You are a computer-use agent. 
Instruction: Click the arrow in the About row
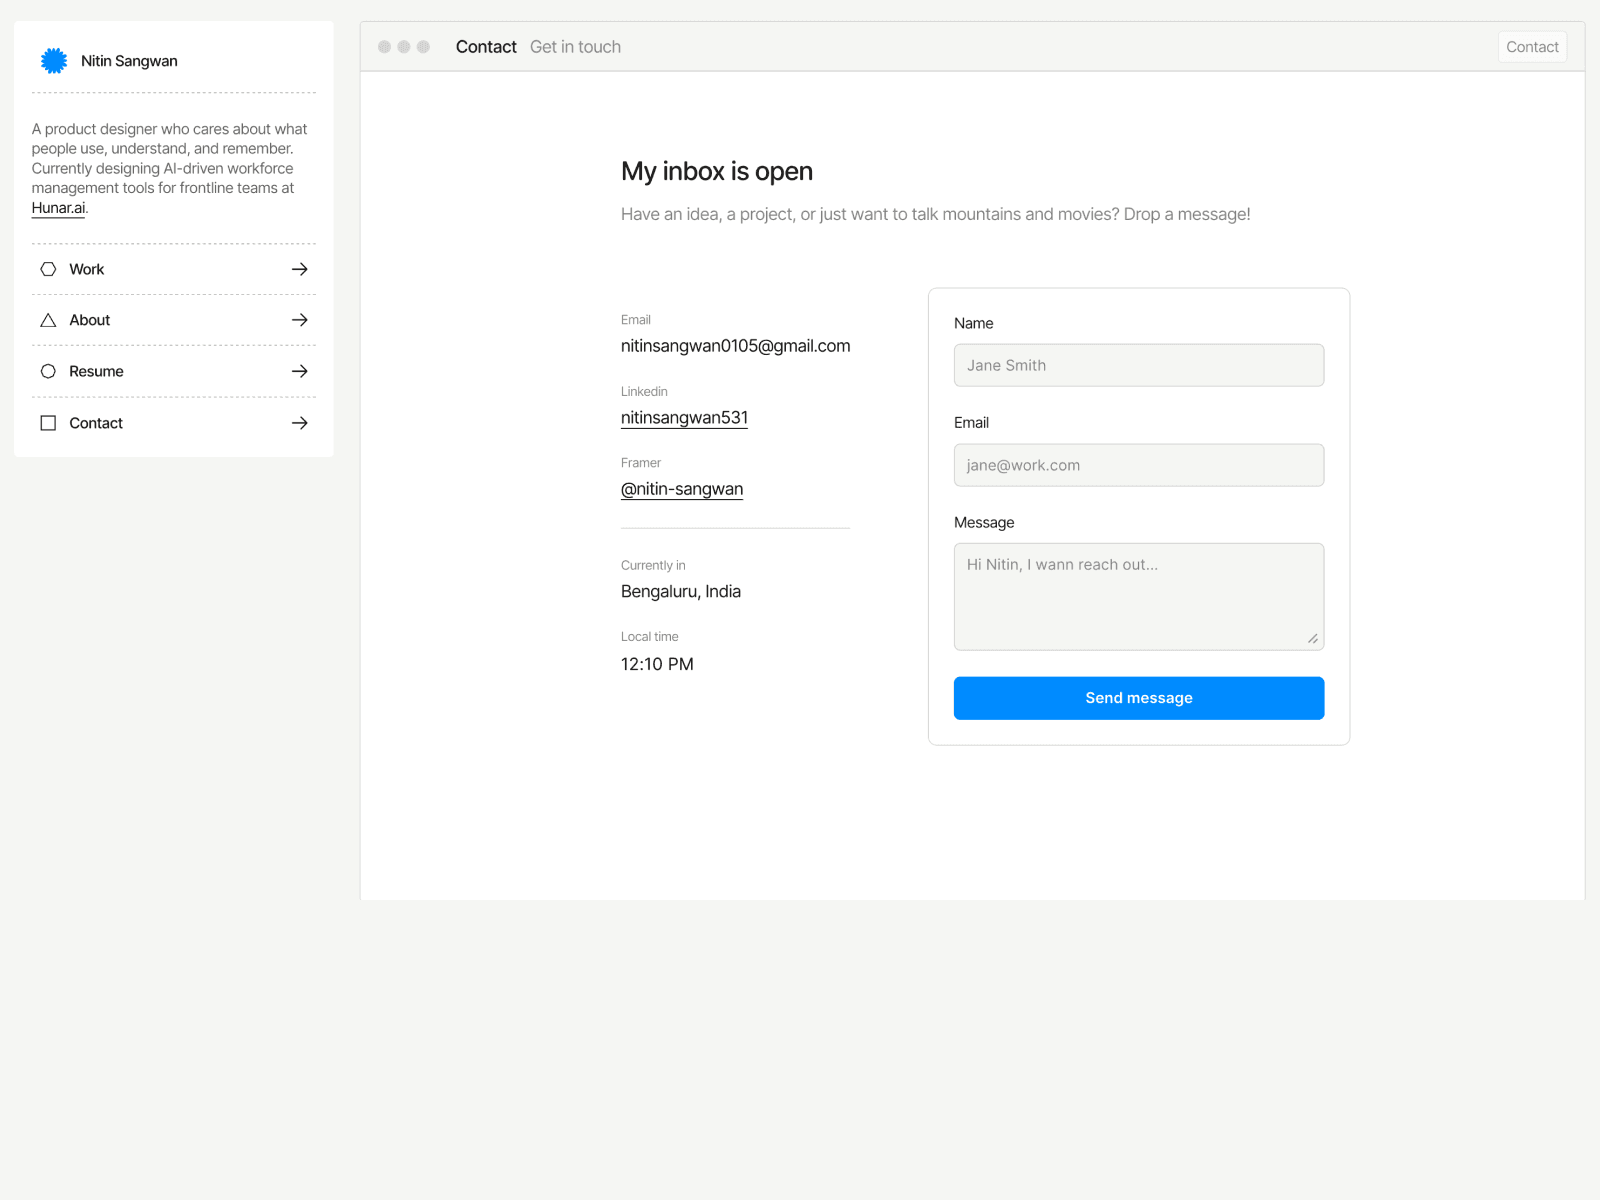pos(299,320)
